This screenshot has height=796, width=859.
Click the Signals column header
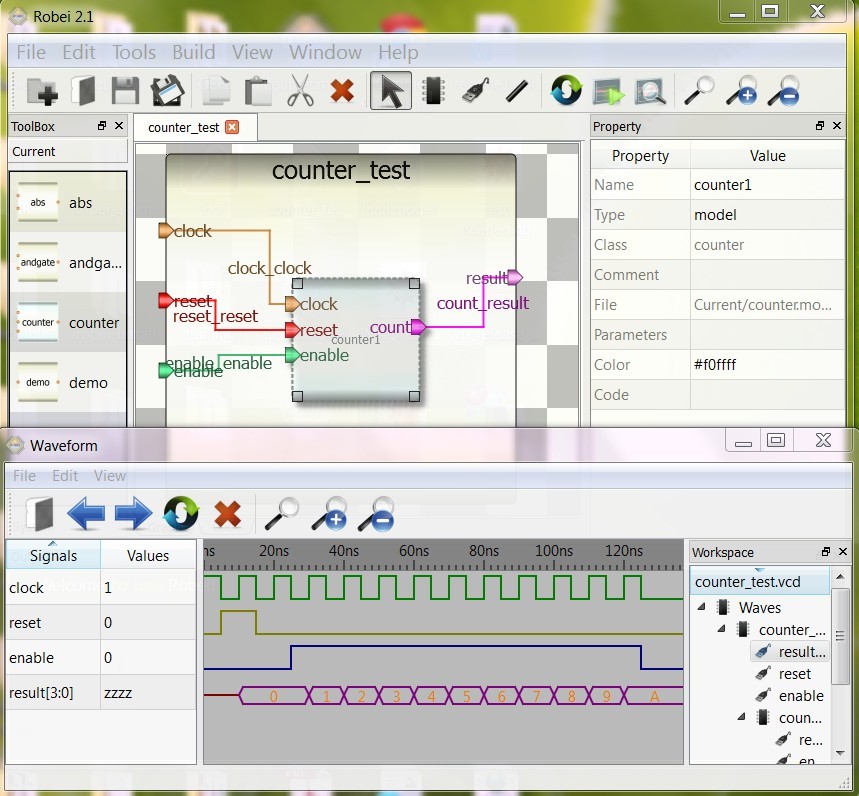(x=53, y=556)
